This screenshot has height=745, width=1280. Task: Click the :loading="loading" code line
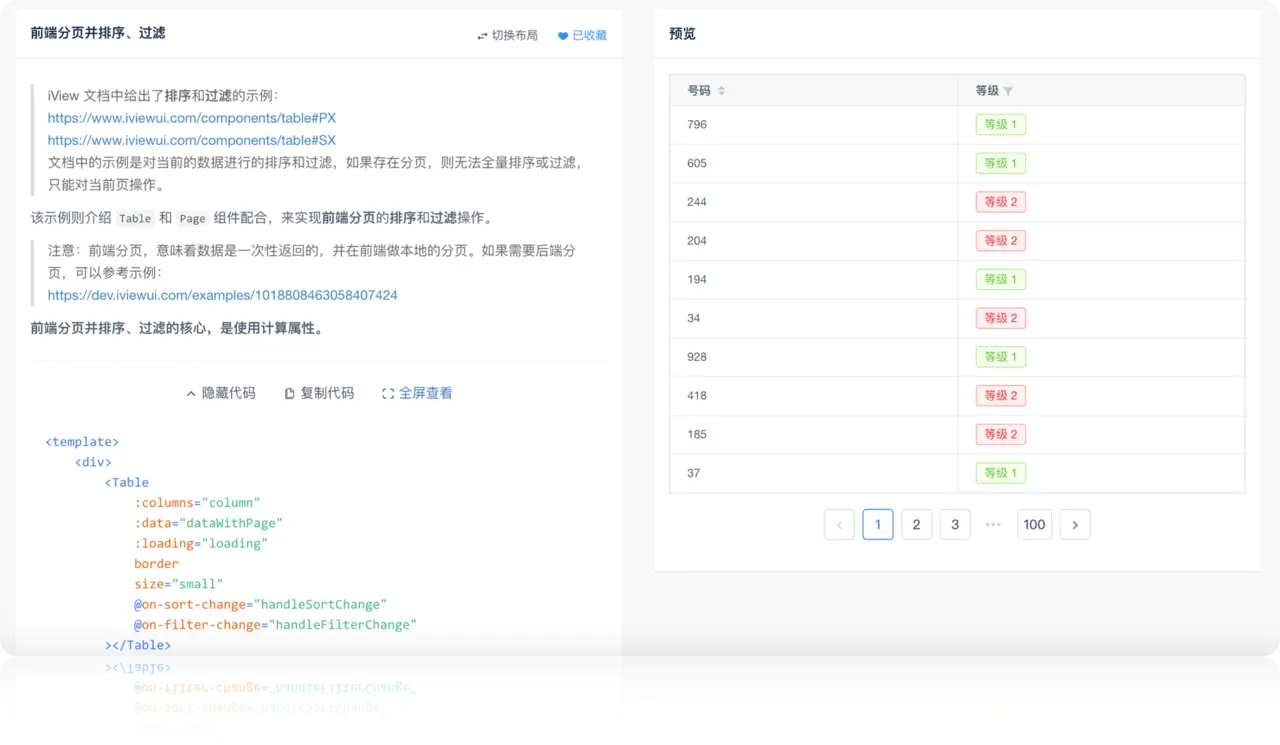(x=201, y=543)
